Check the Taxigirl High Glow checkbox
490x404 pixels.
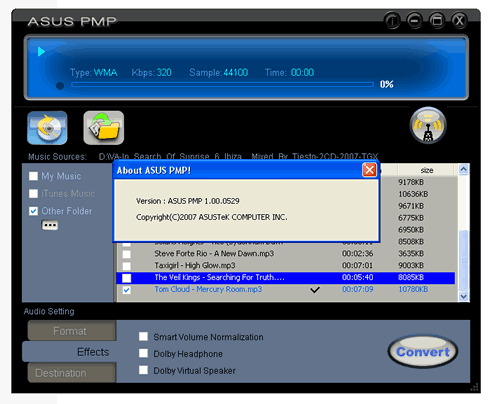(x=127, y=266)
